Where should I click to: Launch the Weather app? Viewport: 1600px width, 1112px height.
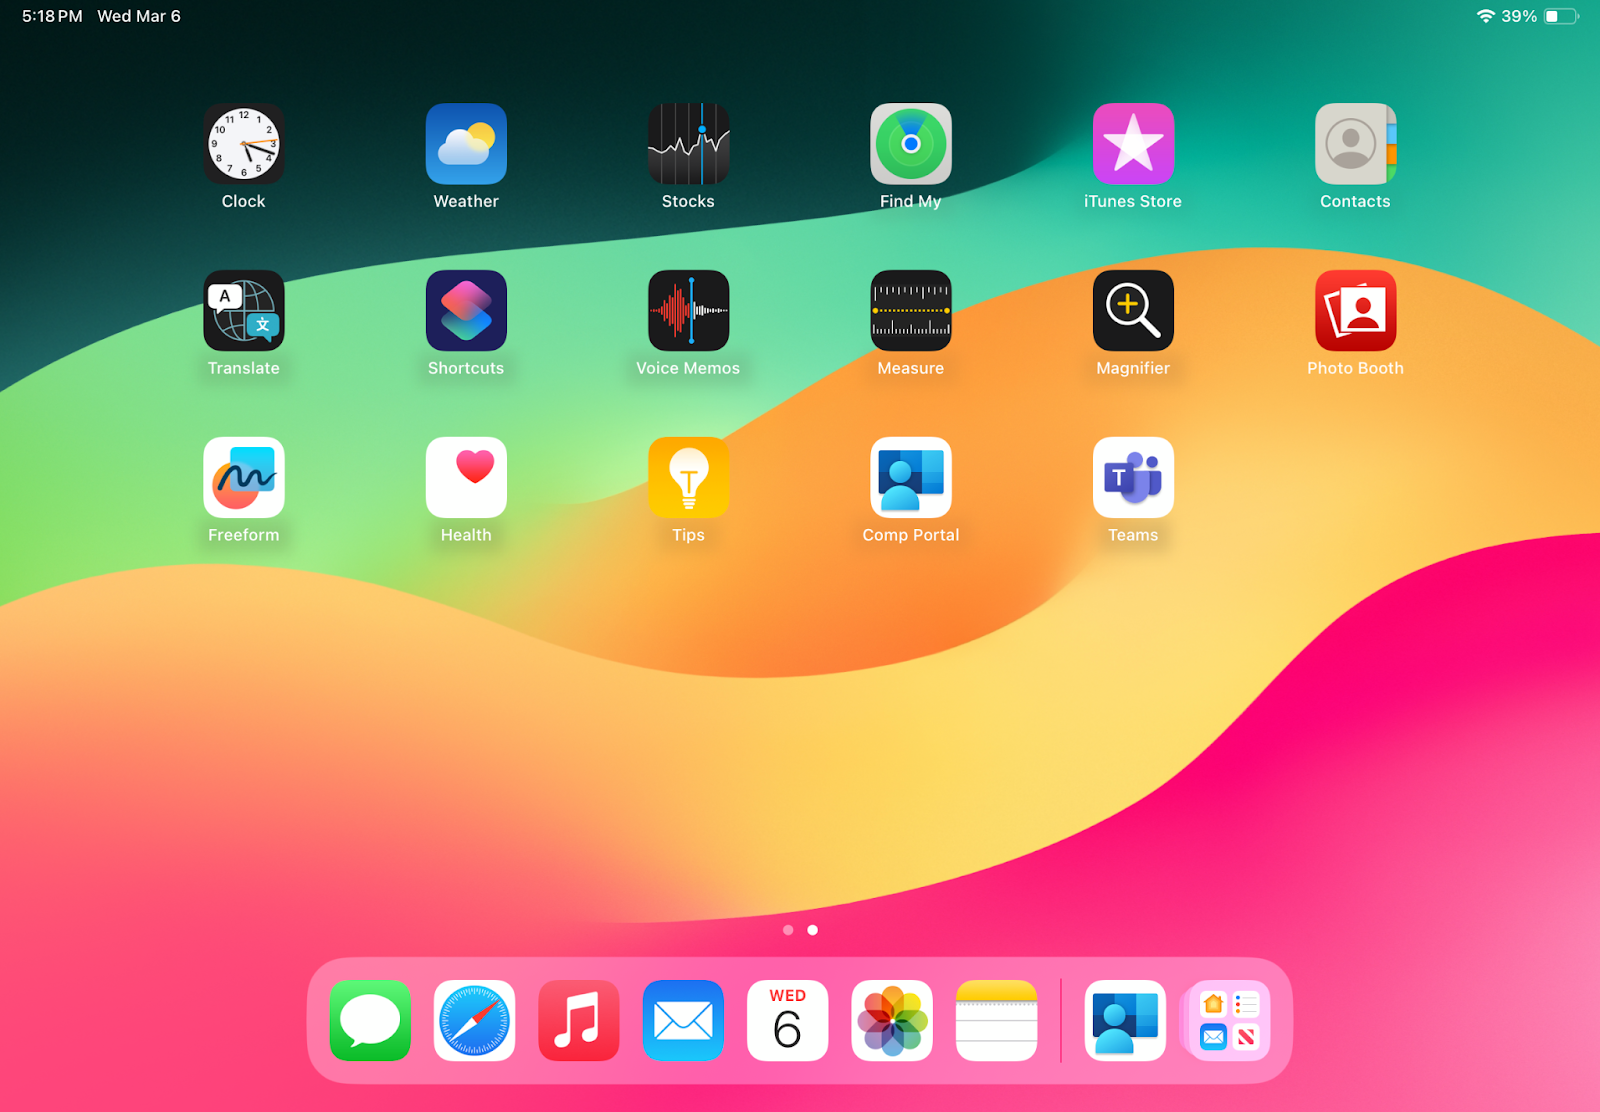(x=466, y=144)
